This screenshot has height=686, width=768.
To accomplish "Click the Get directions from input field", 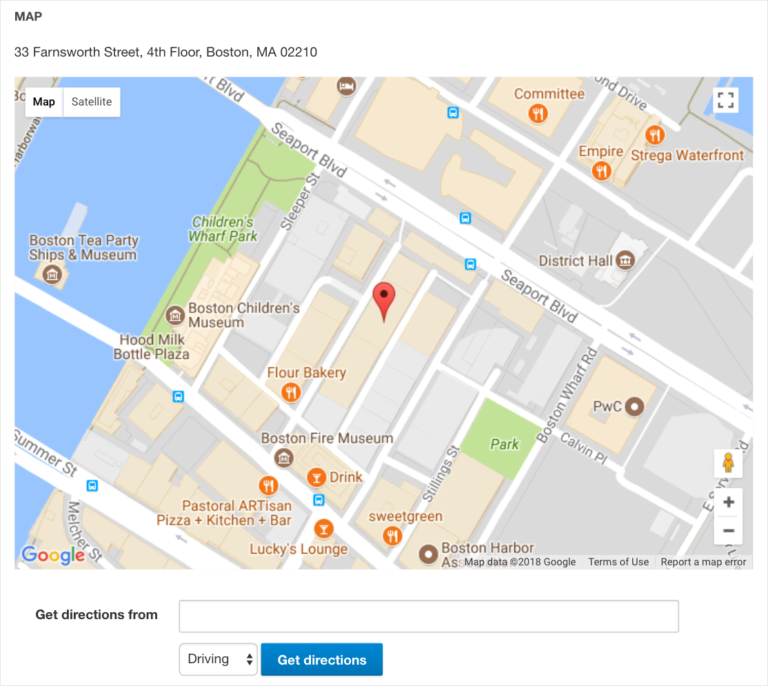I will 428,616.
